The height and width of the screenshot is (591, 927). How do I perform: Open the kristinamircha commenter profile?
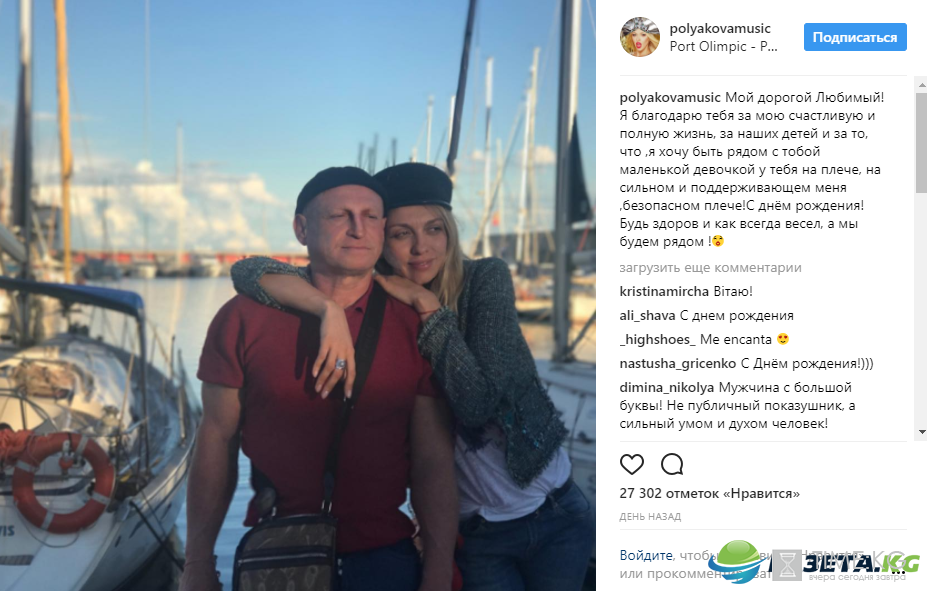click(664, 291)
